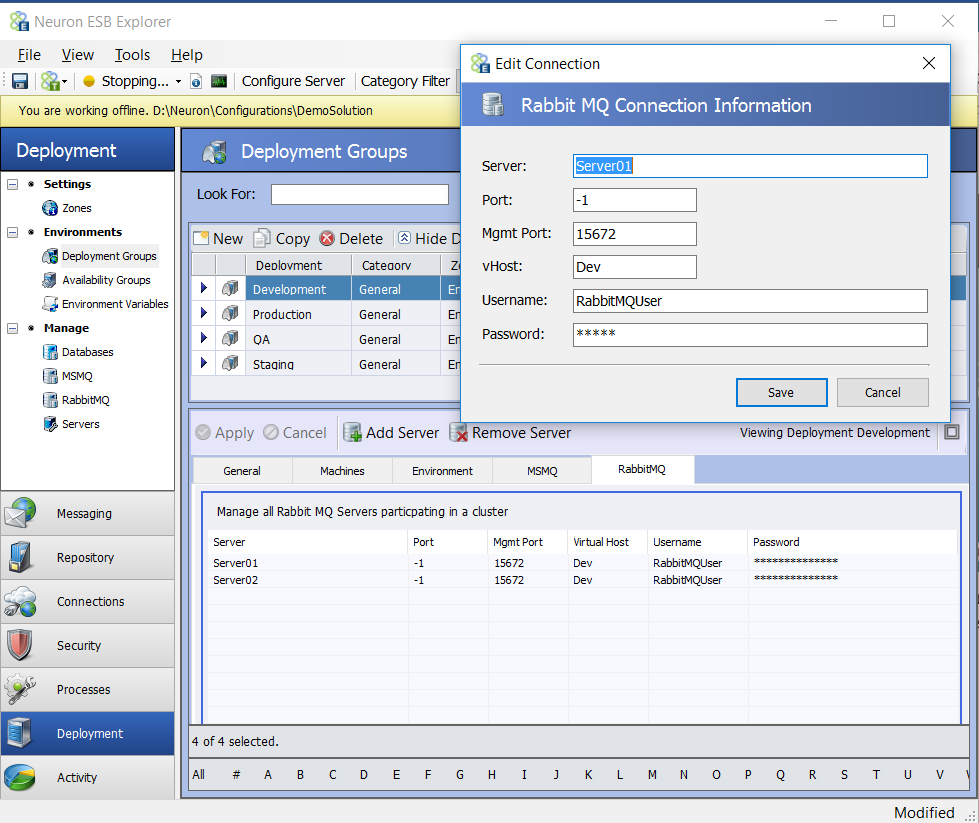Click the greyed Cancel icon in the details toolbar
The image size is (979, 823).
(x=271, y=432)
